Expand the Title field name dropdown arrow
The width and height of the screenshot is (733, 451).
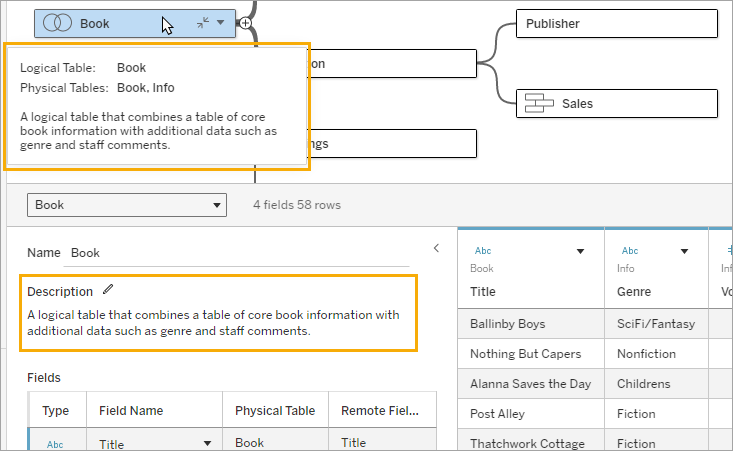point(208,444)
